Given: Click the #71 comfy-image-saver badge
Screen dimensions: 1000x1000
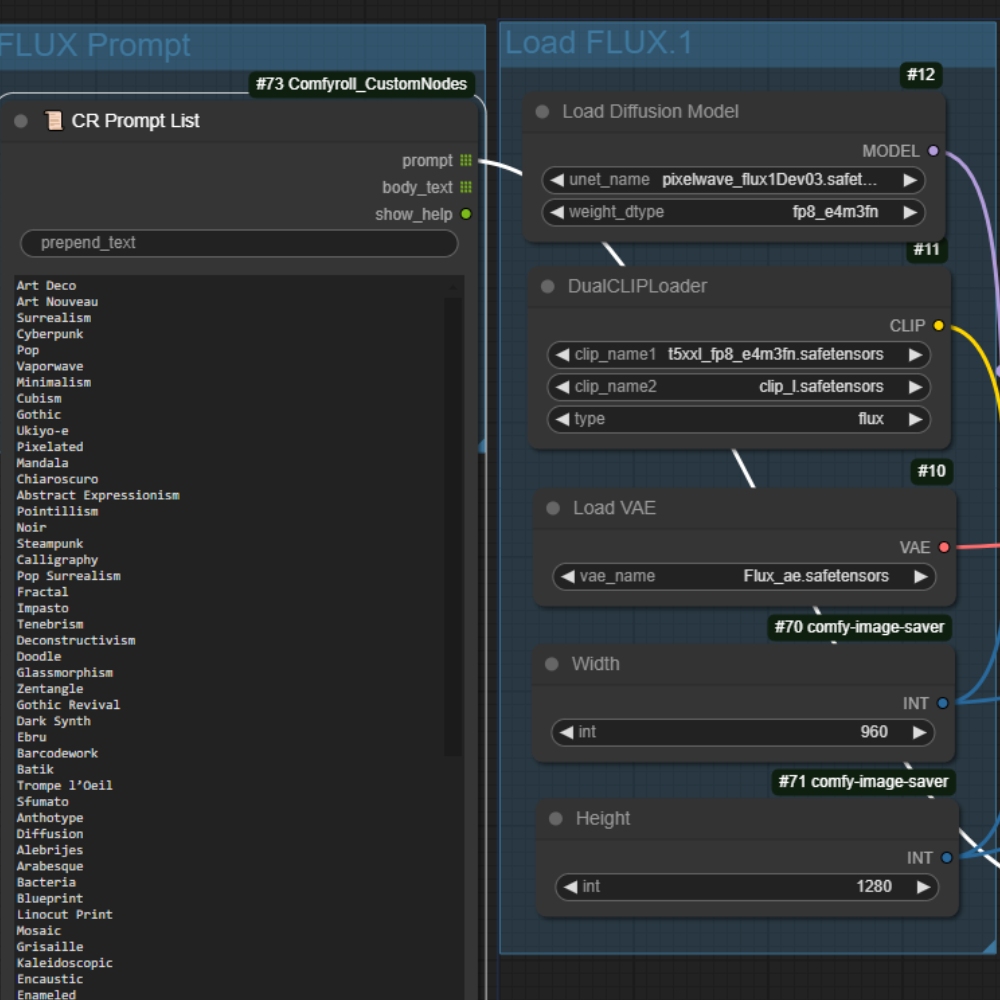Looking at the screenshot, I should coord(864,782).
